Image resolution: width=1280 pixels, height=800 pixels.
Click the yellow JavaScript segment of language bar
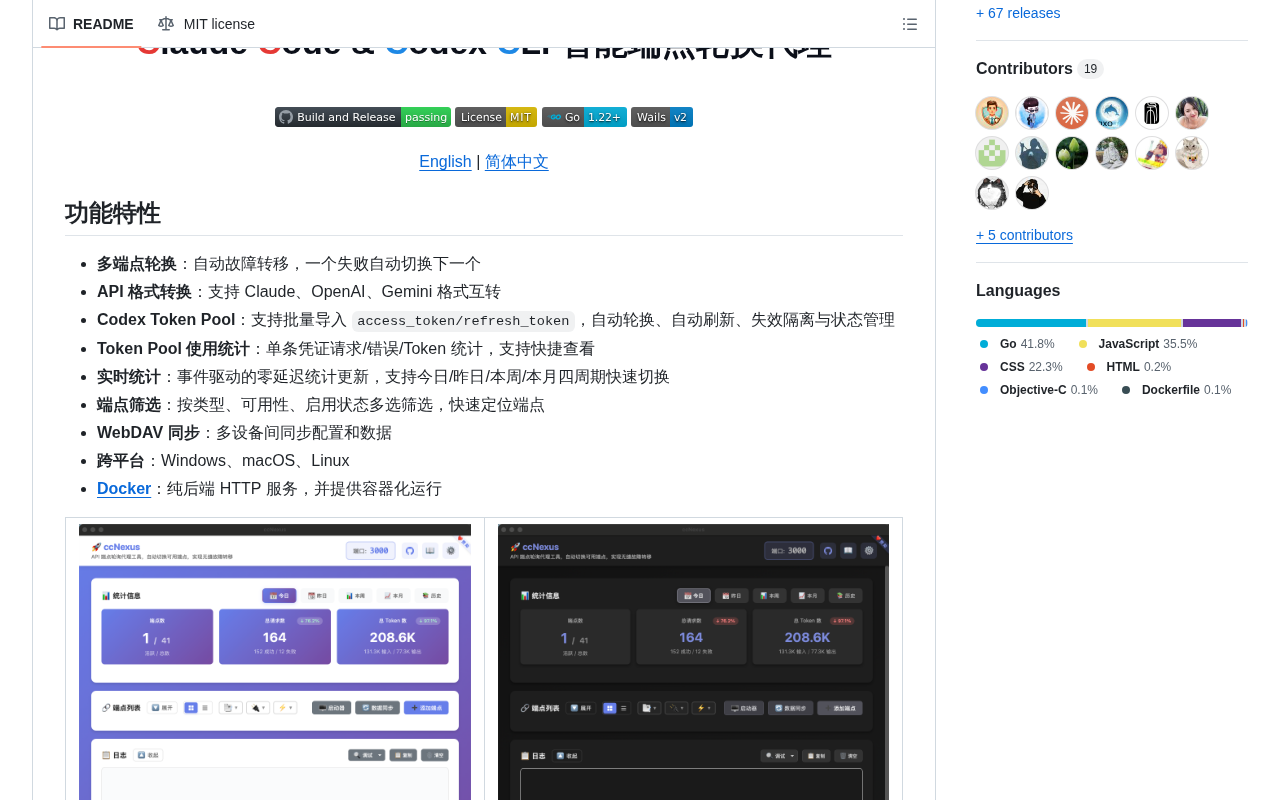tap(1135, 323)
